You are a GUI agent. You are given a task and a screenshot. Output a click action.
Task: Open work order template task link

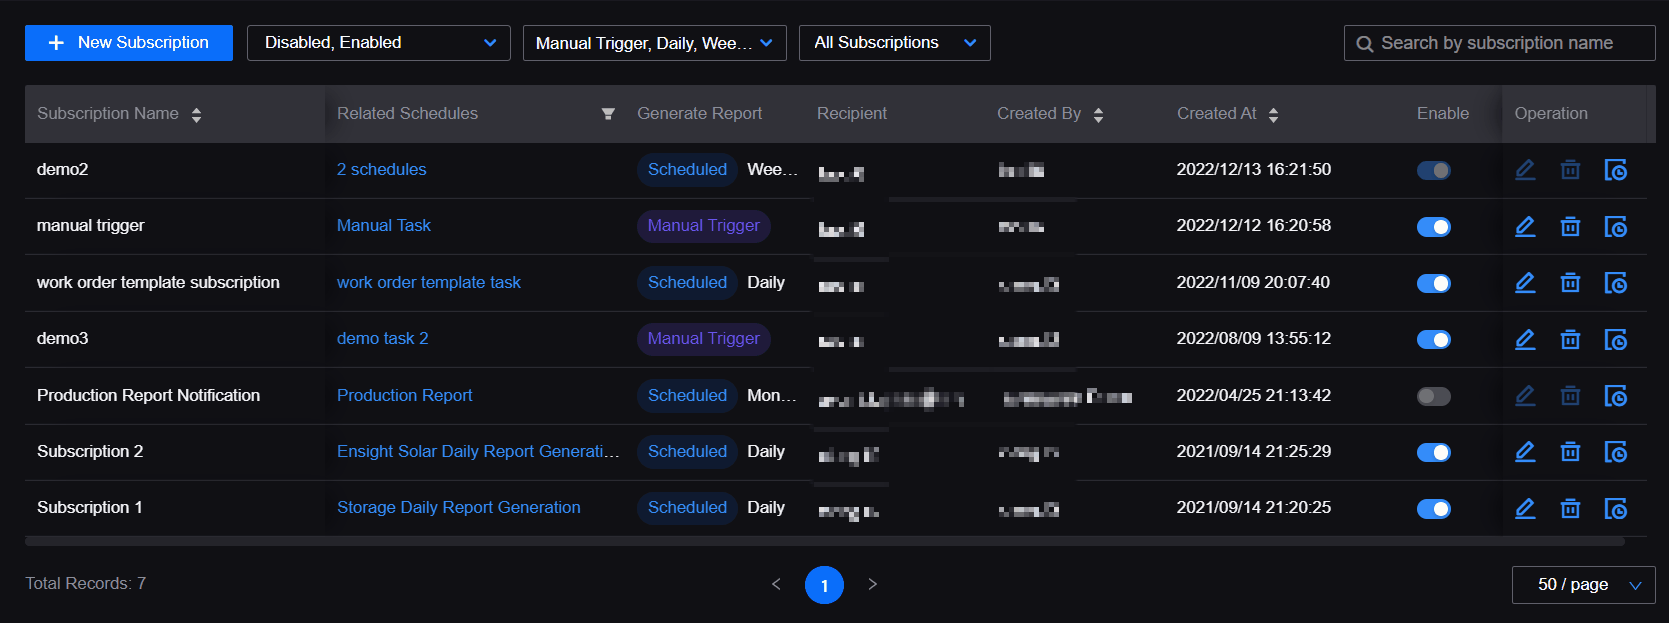[x=429, y=283]
